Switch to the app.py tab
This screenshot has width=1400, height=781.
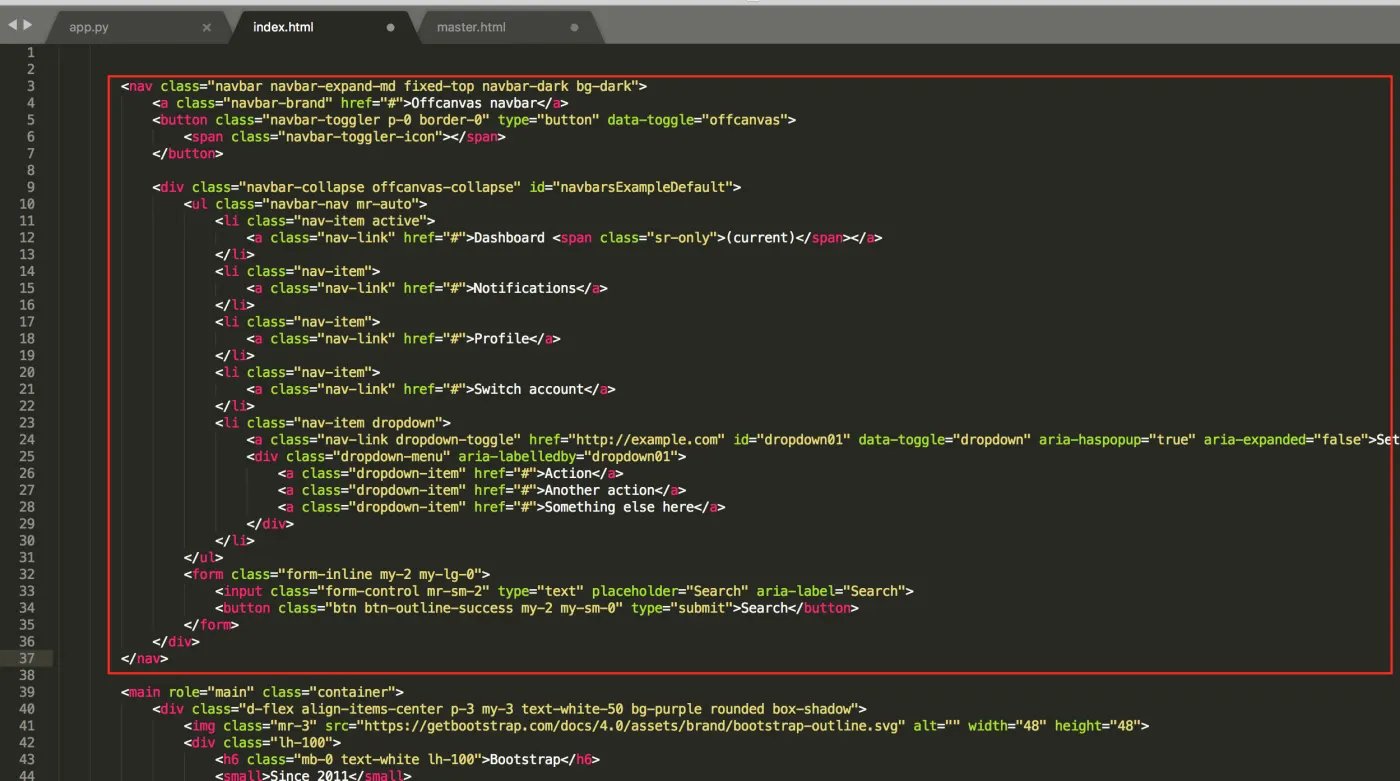point(89,28)
